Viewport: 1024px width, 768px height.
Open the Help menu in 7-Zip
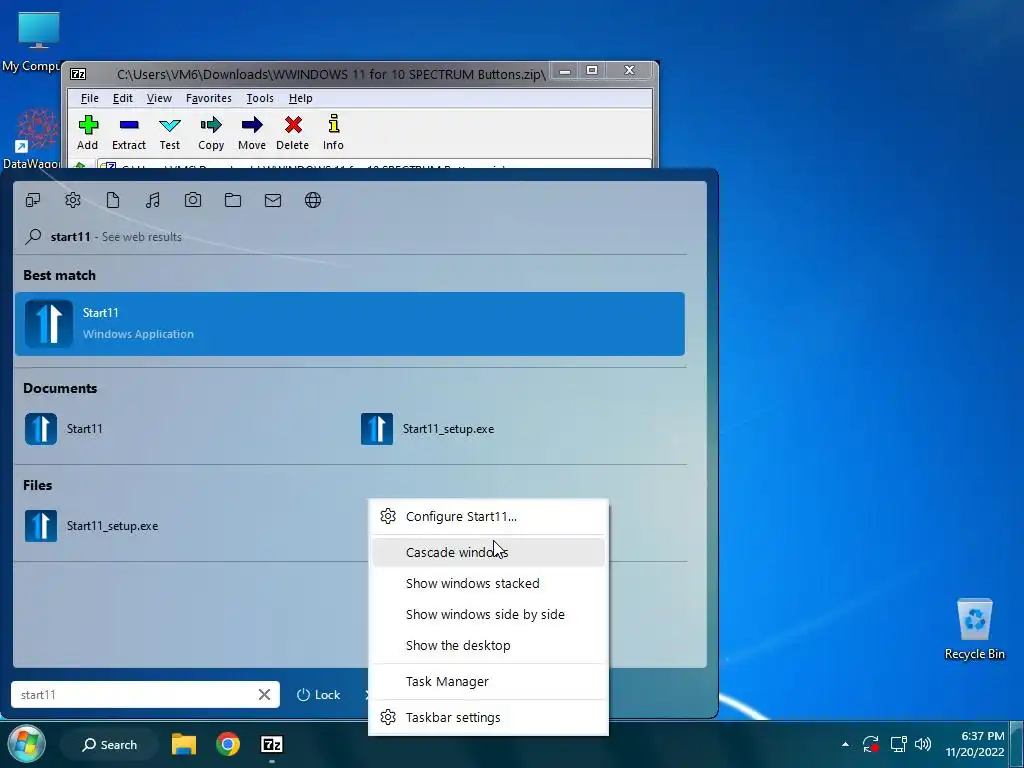pyautogui.click(x=300, y=98)
